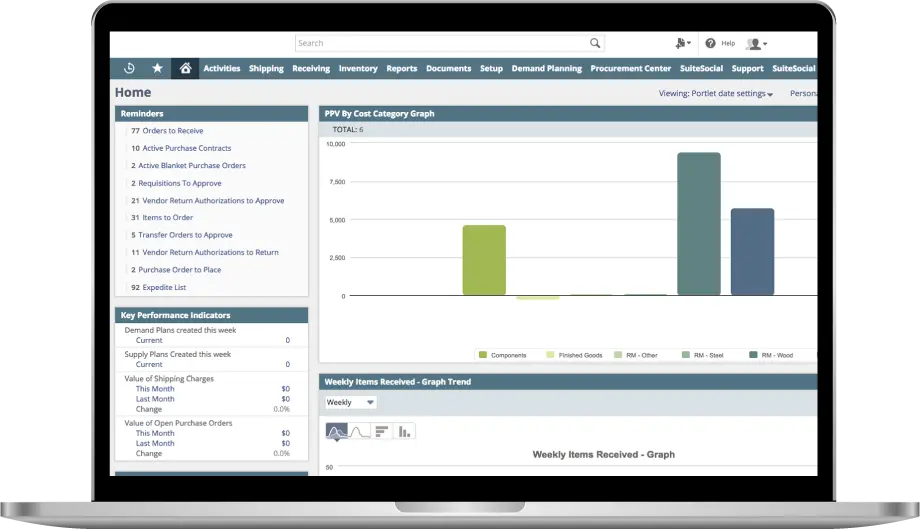Click the Key Performance Indicators portlet header

tap(211, 315)
